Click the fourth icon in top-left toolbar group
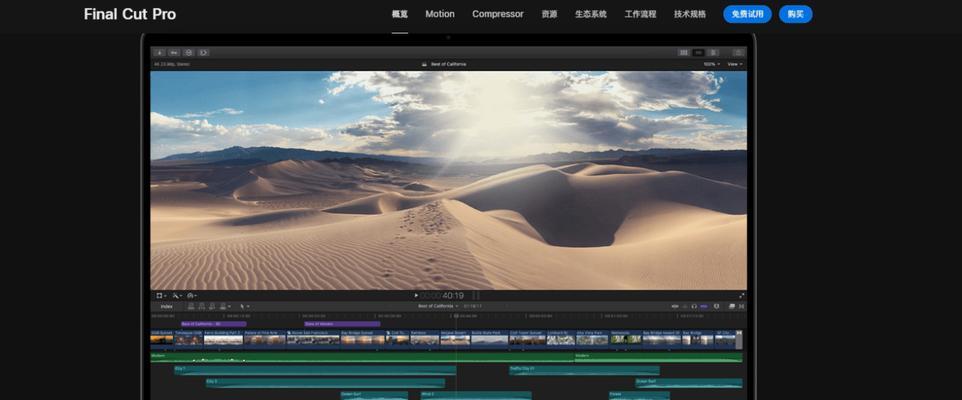 tap(204, 53)
